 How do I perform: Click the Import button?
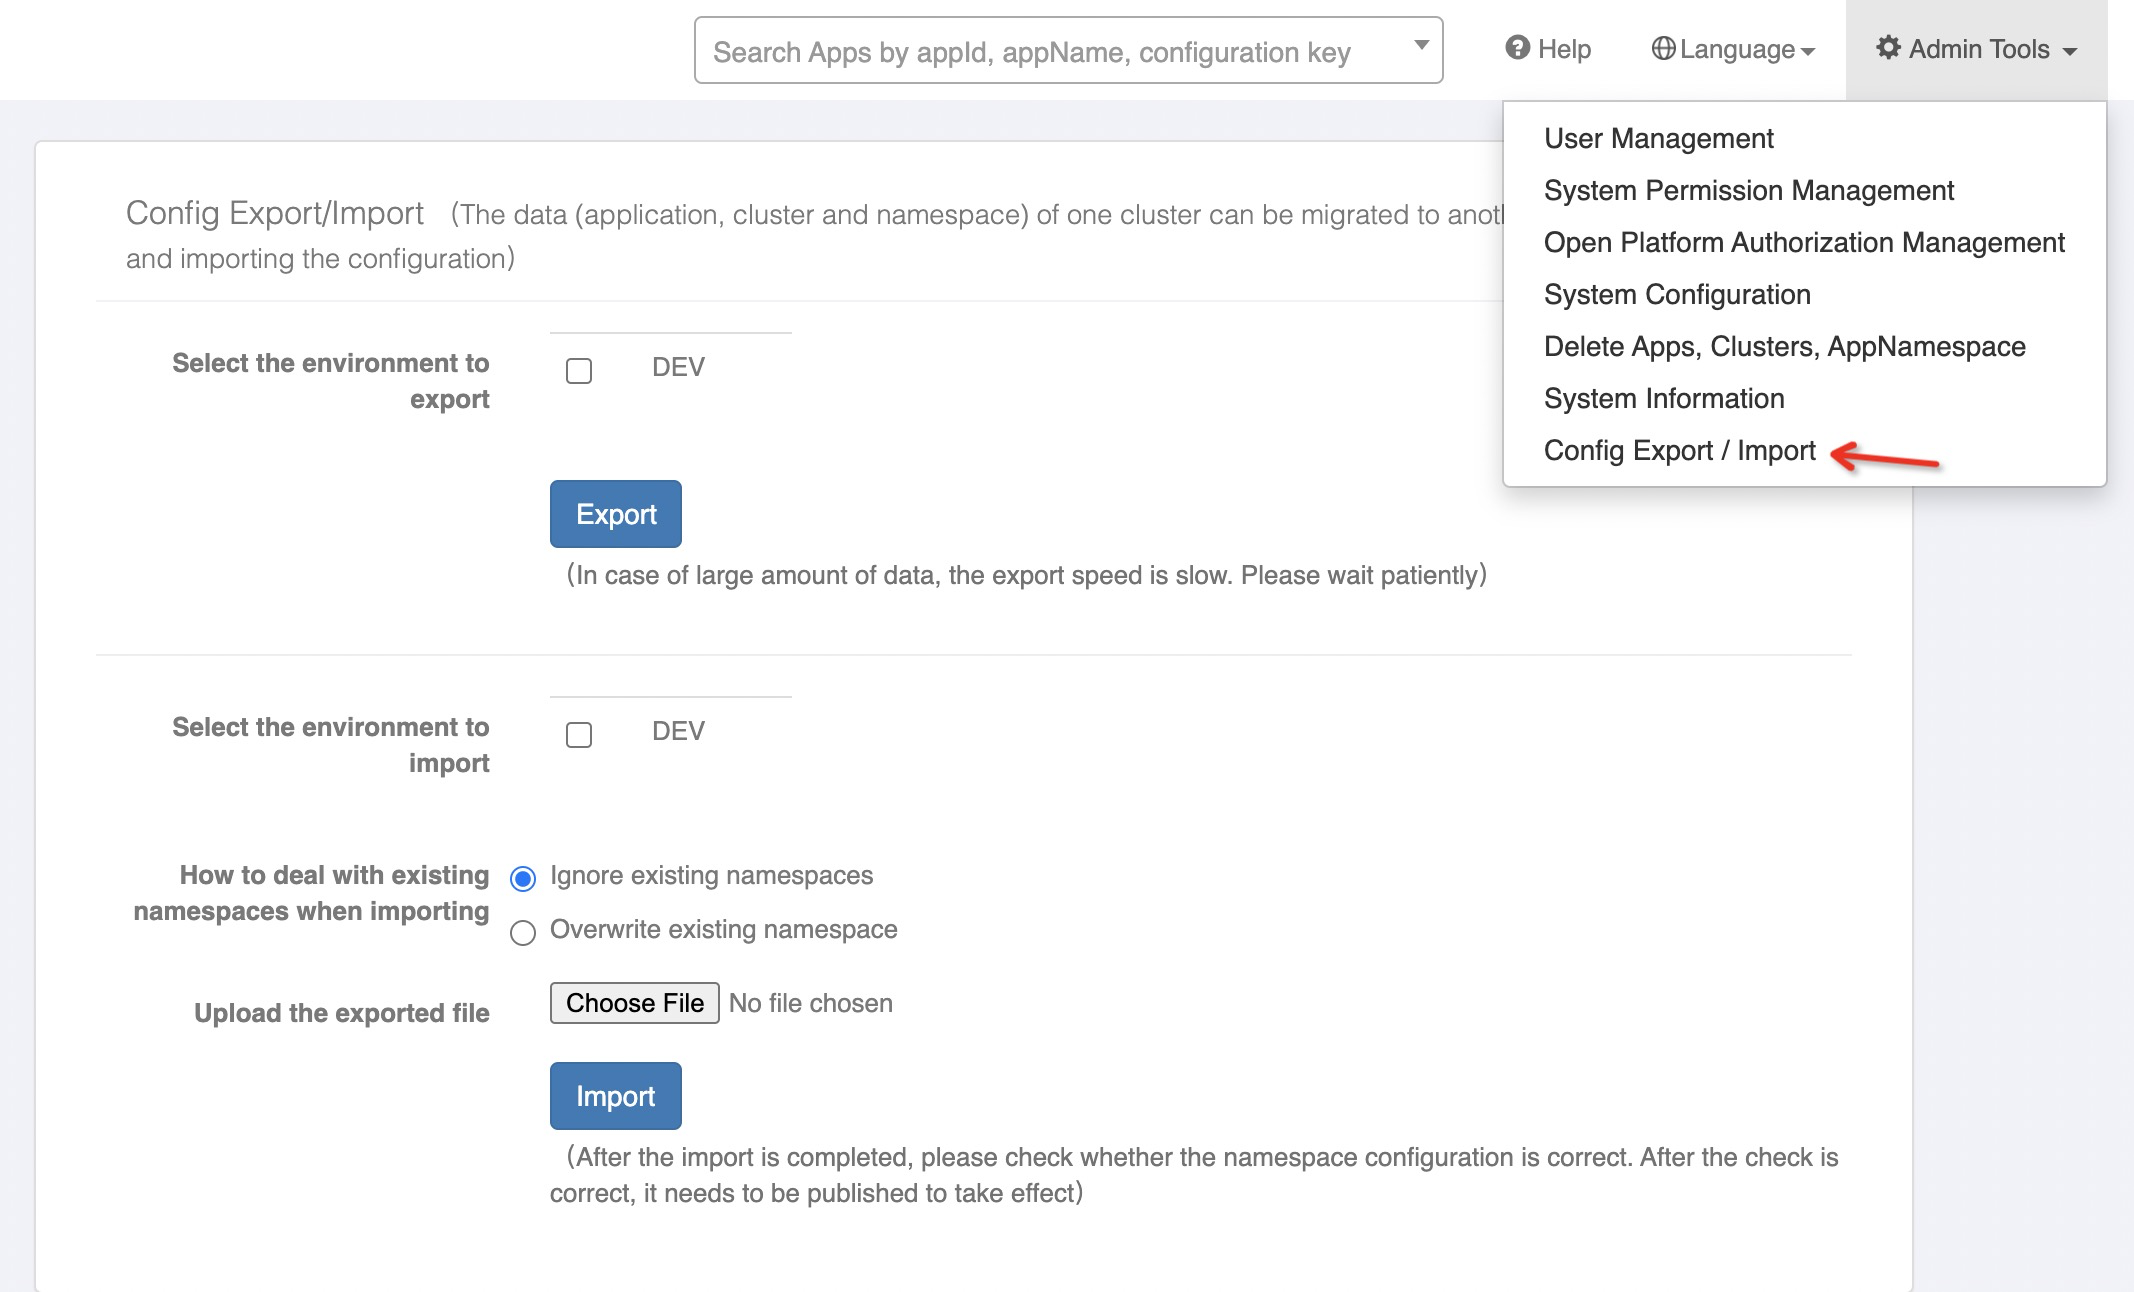point(615,1095)
